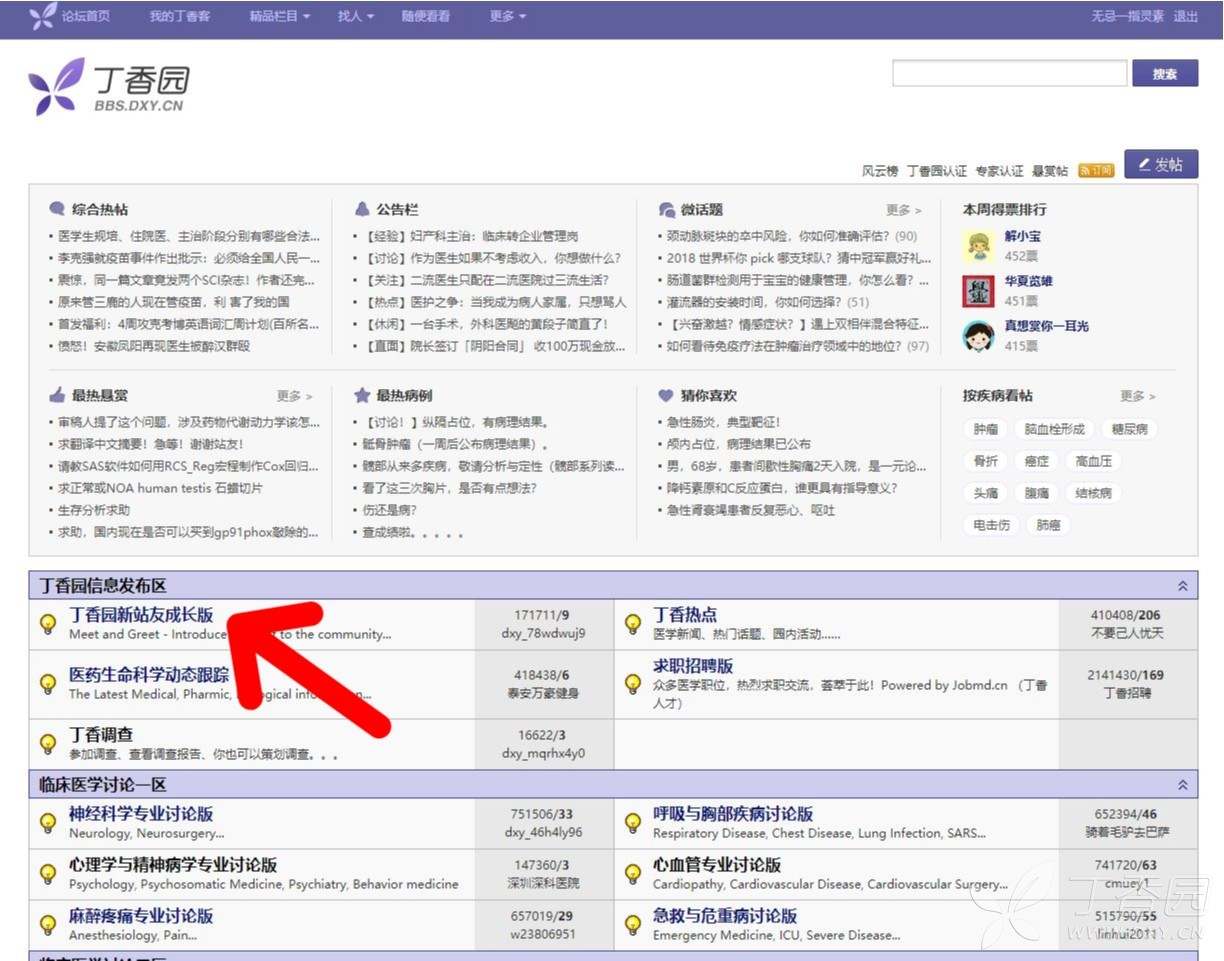This screenshot has width=1224, height=961.
Task: Select the 肺癌 disease tag
Action: point(1048,525)
